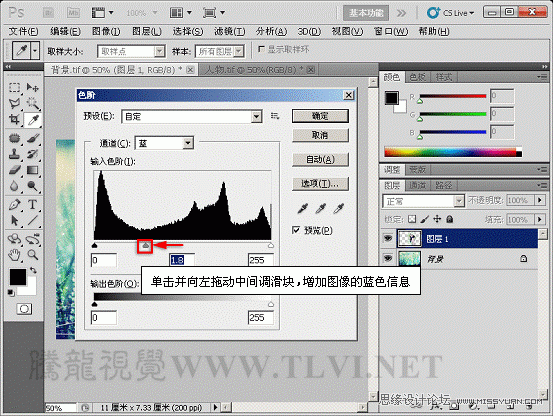Confirm Levels with the OK button
Image resolution: width=553 pixels, height=416 pixels.
pos(320,116)
